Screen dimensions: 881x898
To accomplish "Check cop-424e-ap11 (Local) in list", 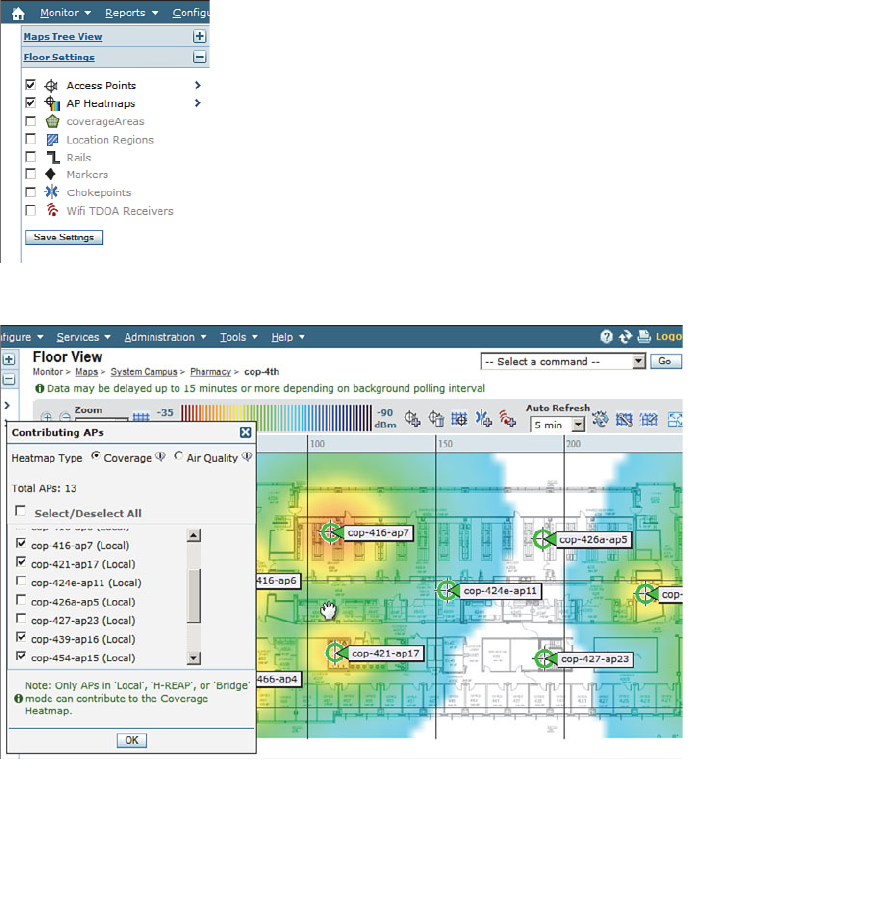I will click(x=21, y=581).
